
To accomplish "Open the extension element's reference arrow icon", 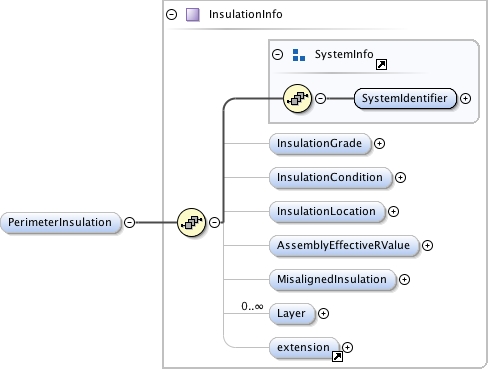I will tap(337, 356).
